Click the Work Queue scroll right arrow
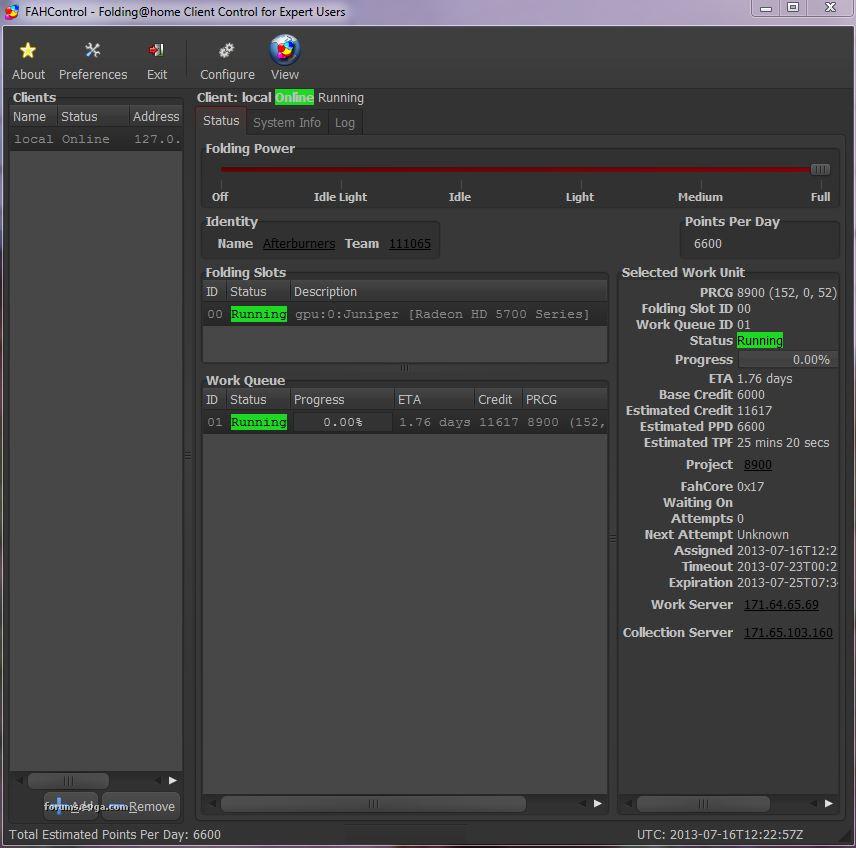856x848 pixels. point(598,804)
